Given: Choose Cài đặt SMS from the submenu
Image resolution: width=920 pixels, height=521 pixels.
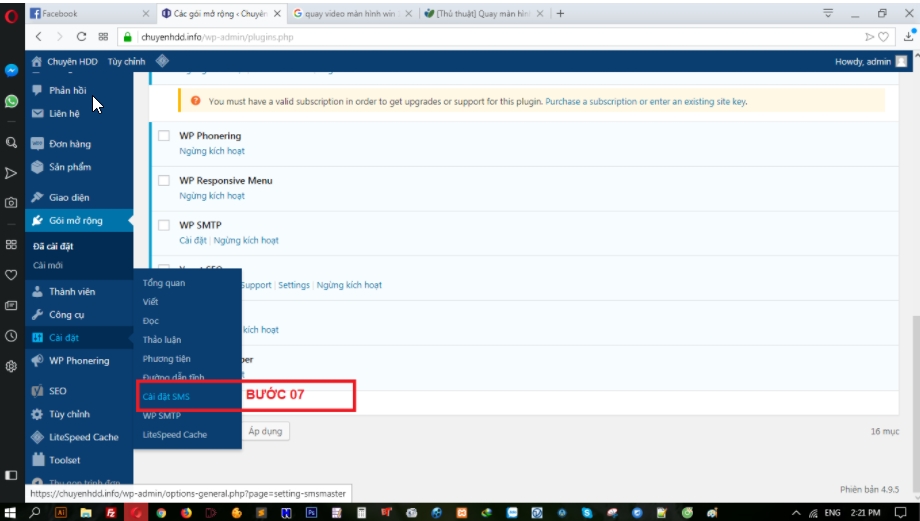Looking at the screenshot, I should [166, 397].
